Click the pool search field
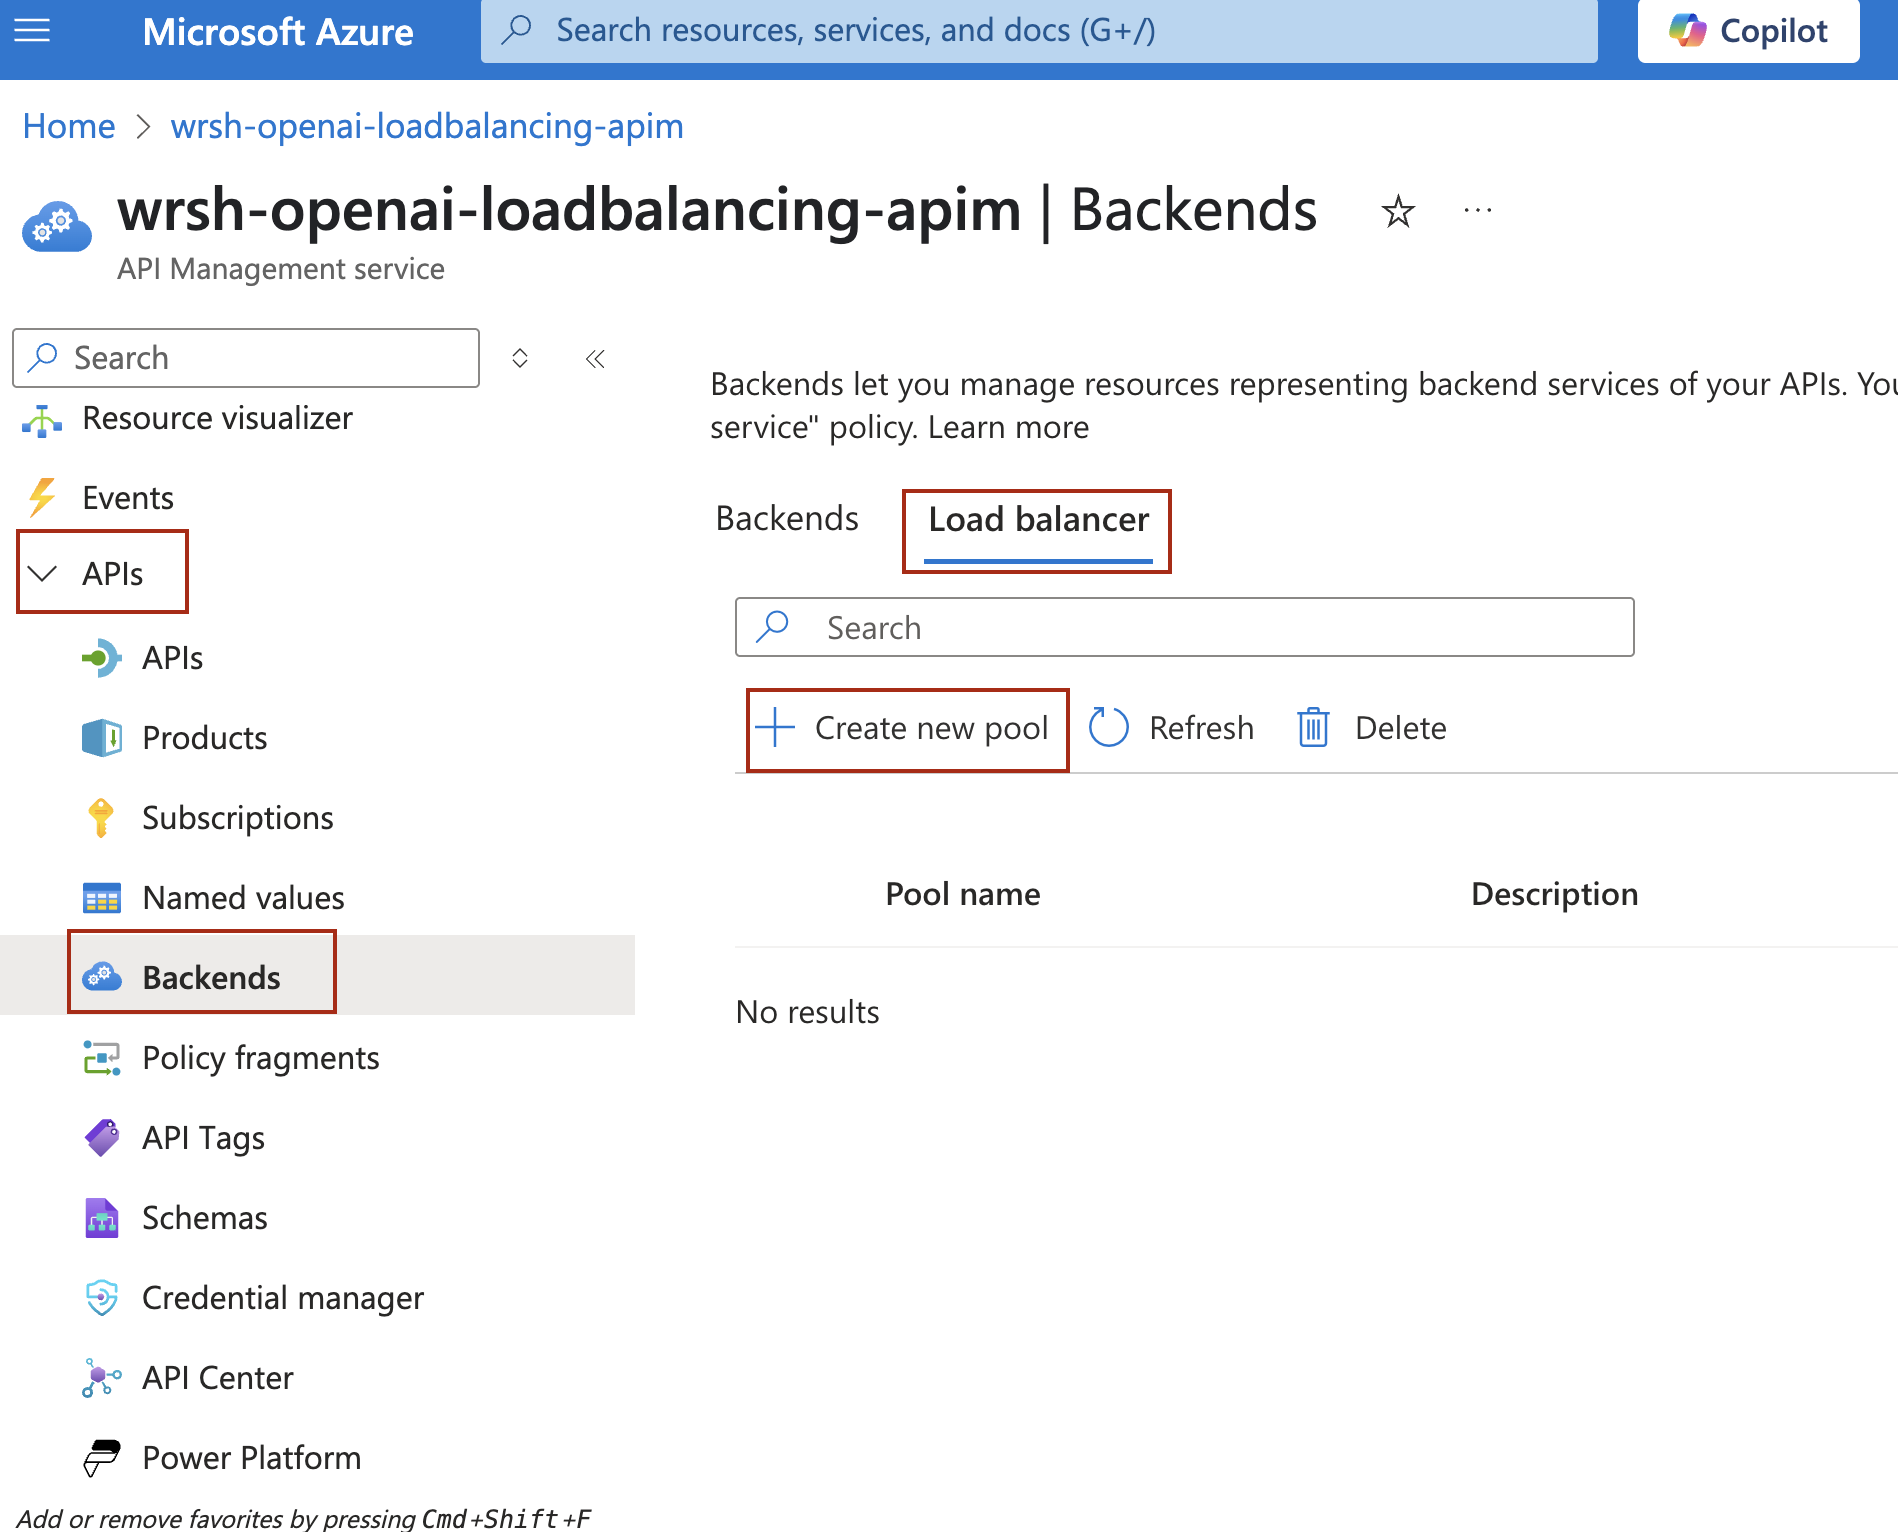 click(1184, 628)
